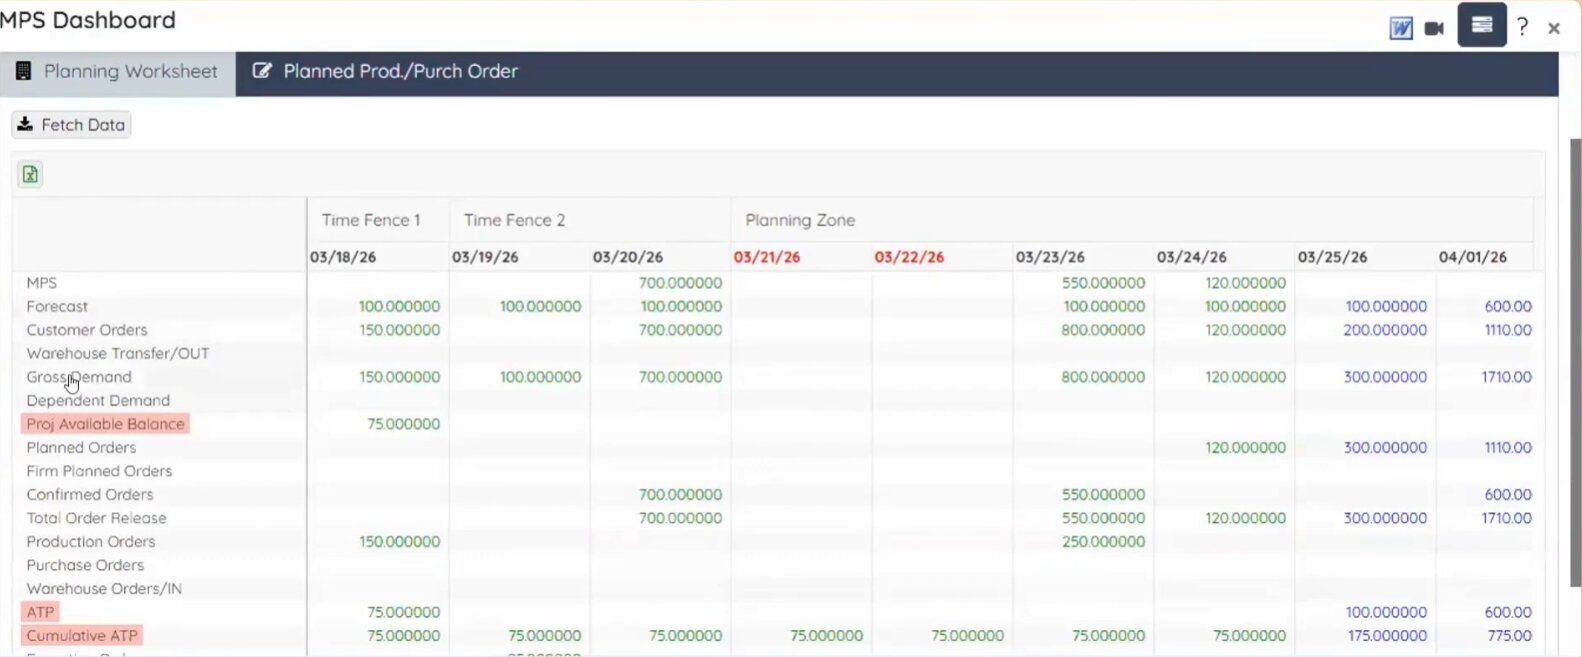Click the question mark help icon
The width and height of the screenshot is (1582, 657).
(x=1522, y=27)
